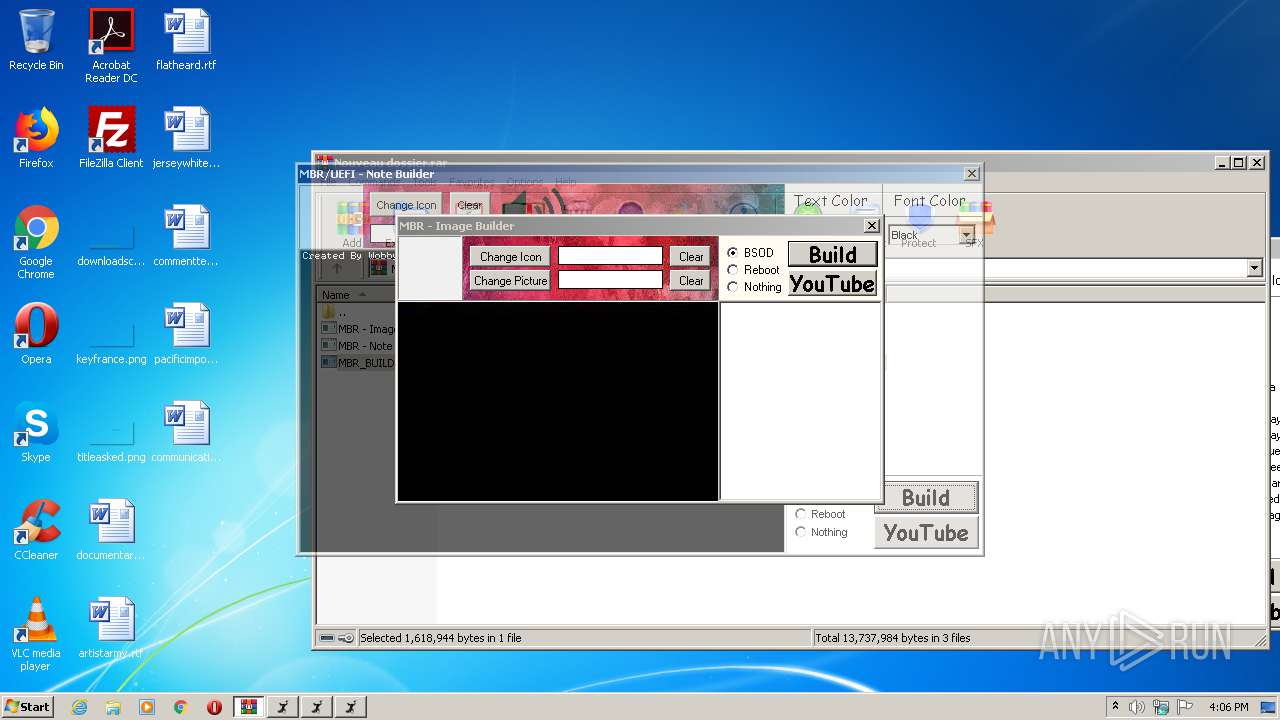Open the YouTube button in Image Builder
Screen dimensions: 1280x720
pos(832,284)
